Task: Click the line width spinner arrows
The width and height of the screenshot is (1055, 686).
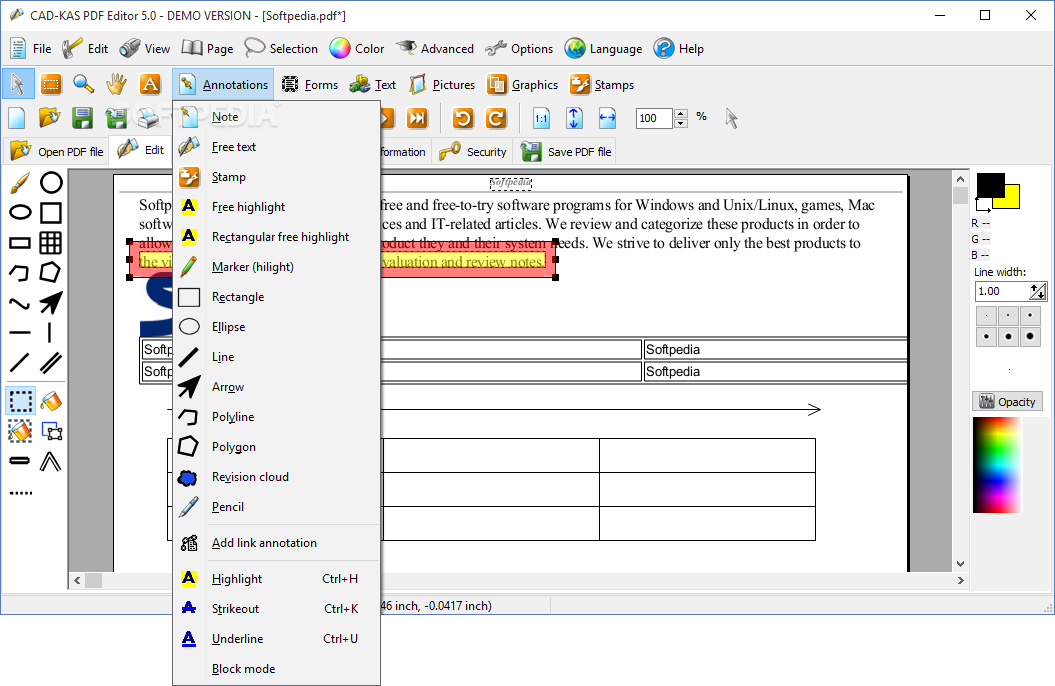Action: point(1038,291)
